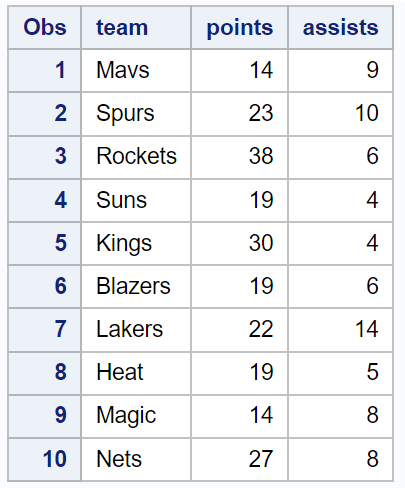The width and height of the screenshot is (405, 488).
Task: Click the Kings points value 30
Action: pyautogui.click(x=239, y=243)
